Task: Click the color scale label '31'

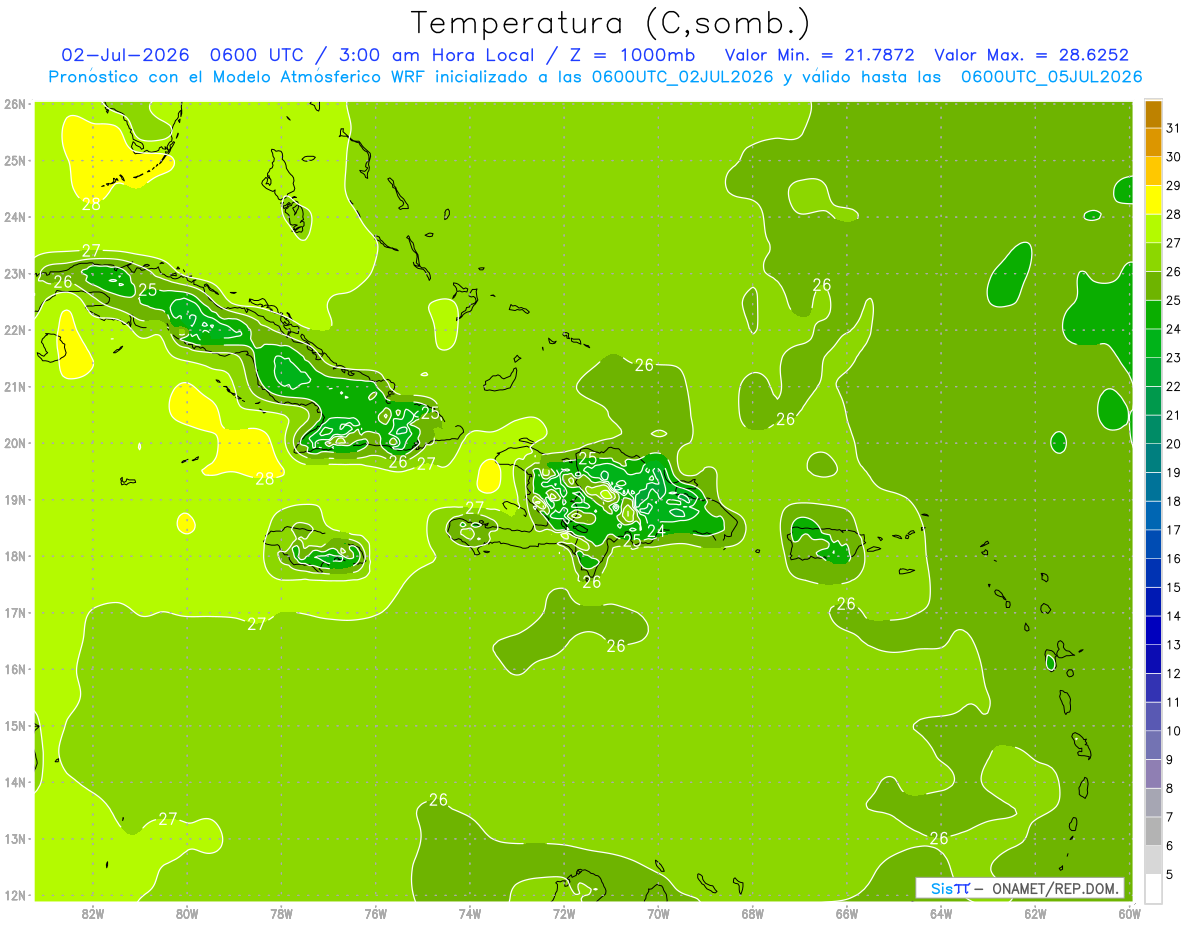Action: pyautogui.click(x=1174, y=129)
